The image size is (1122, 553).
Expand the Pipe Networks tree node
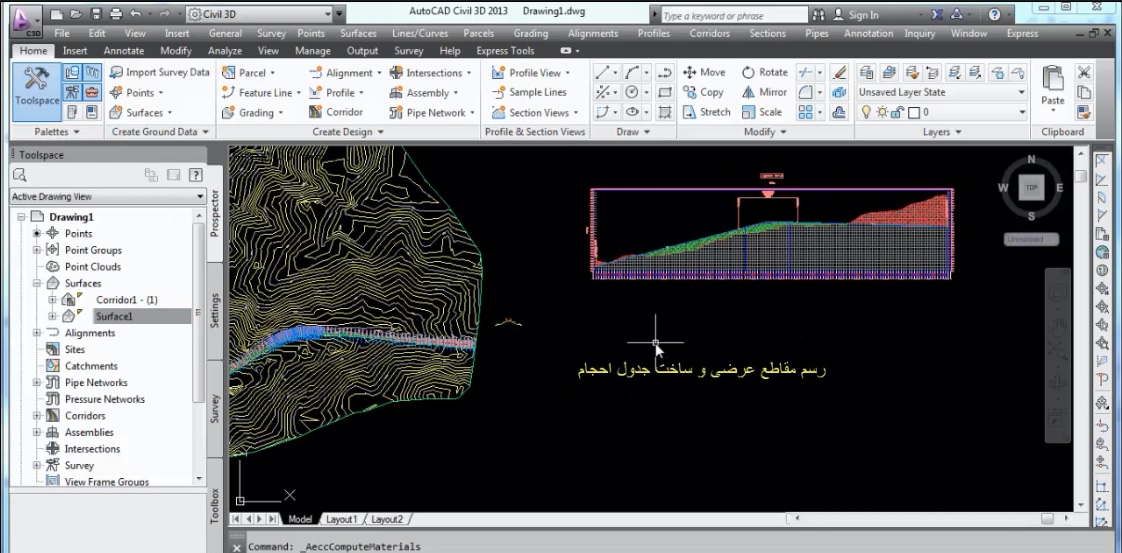pos(36,383)
